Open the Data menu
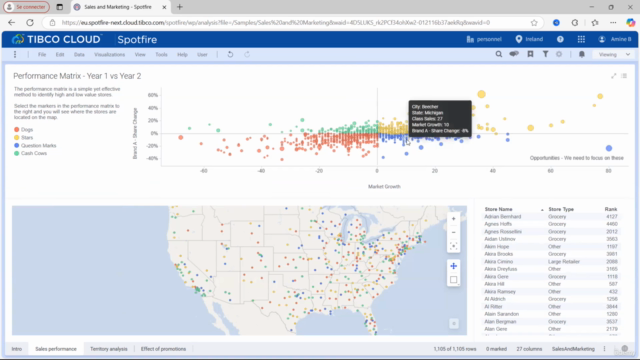The image size is (640, 360). 79,54
